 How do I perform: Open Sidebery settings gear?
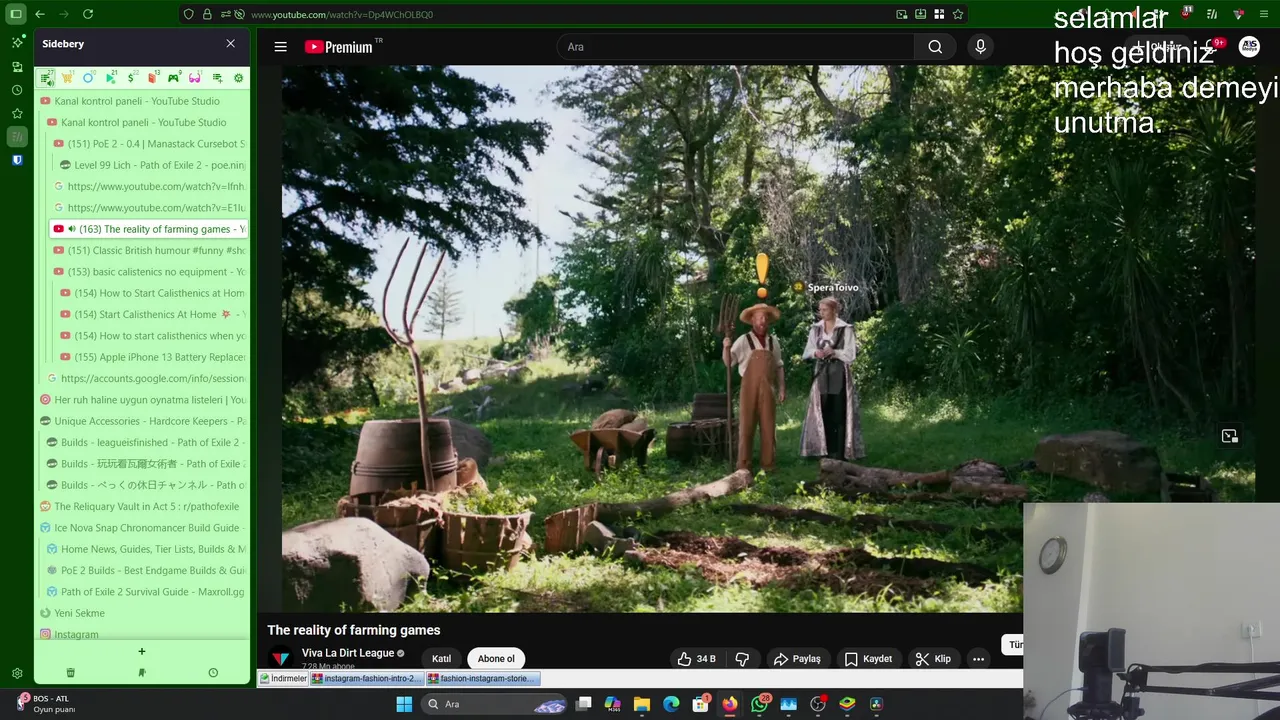click(238, 78)
